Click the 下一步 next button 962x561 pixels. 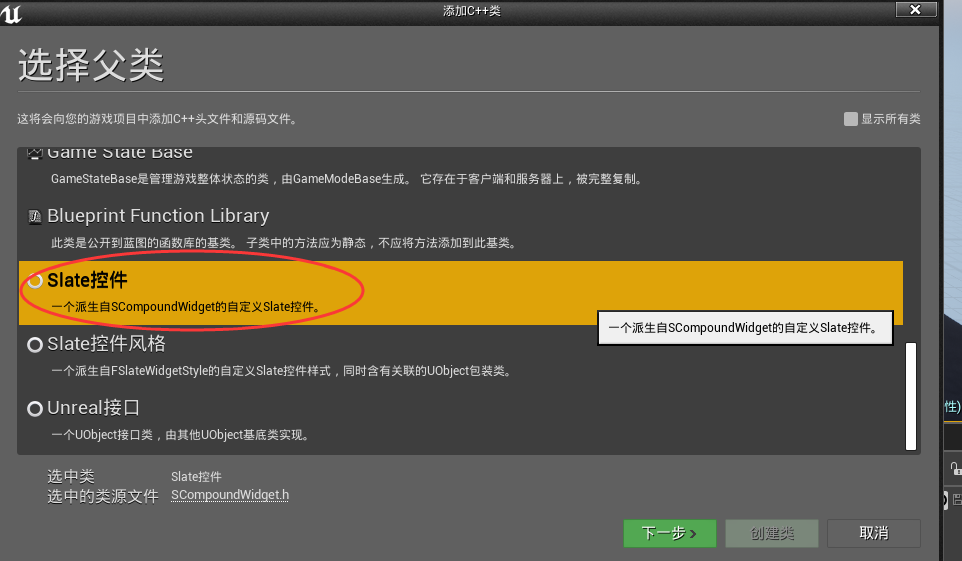(669, 533)
